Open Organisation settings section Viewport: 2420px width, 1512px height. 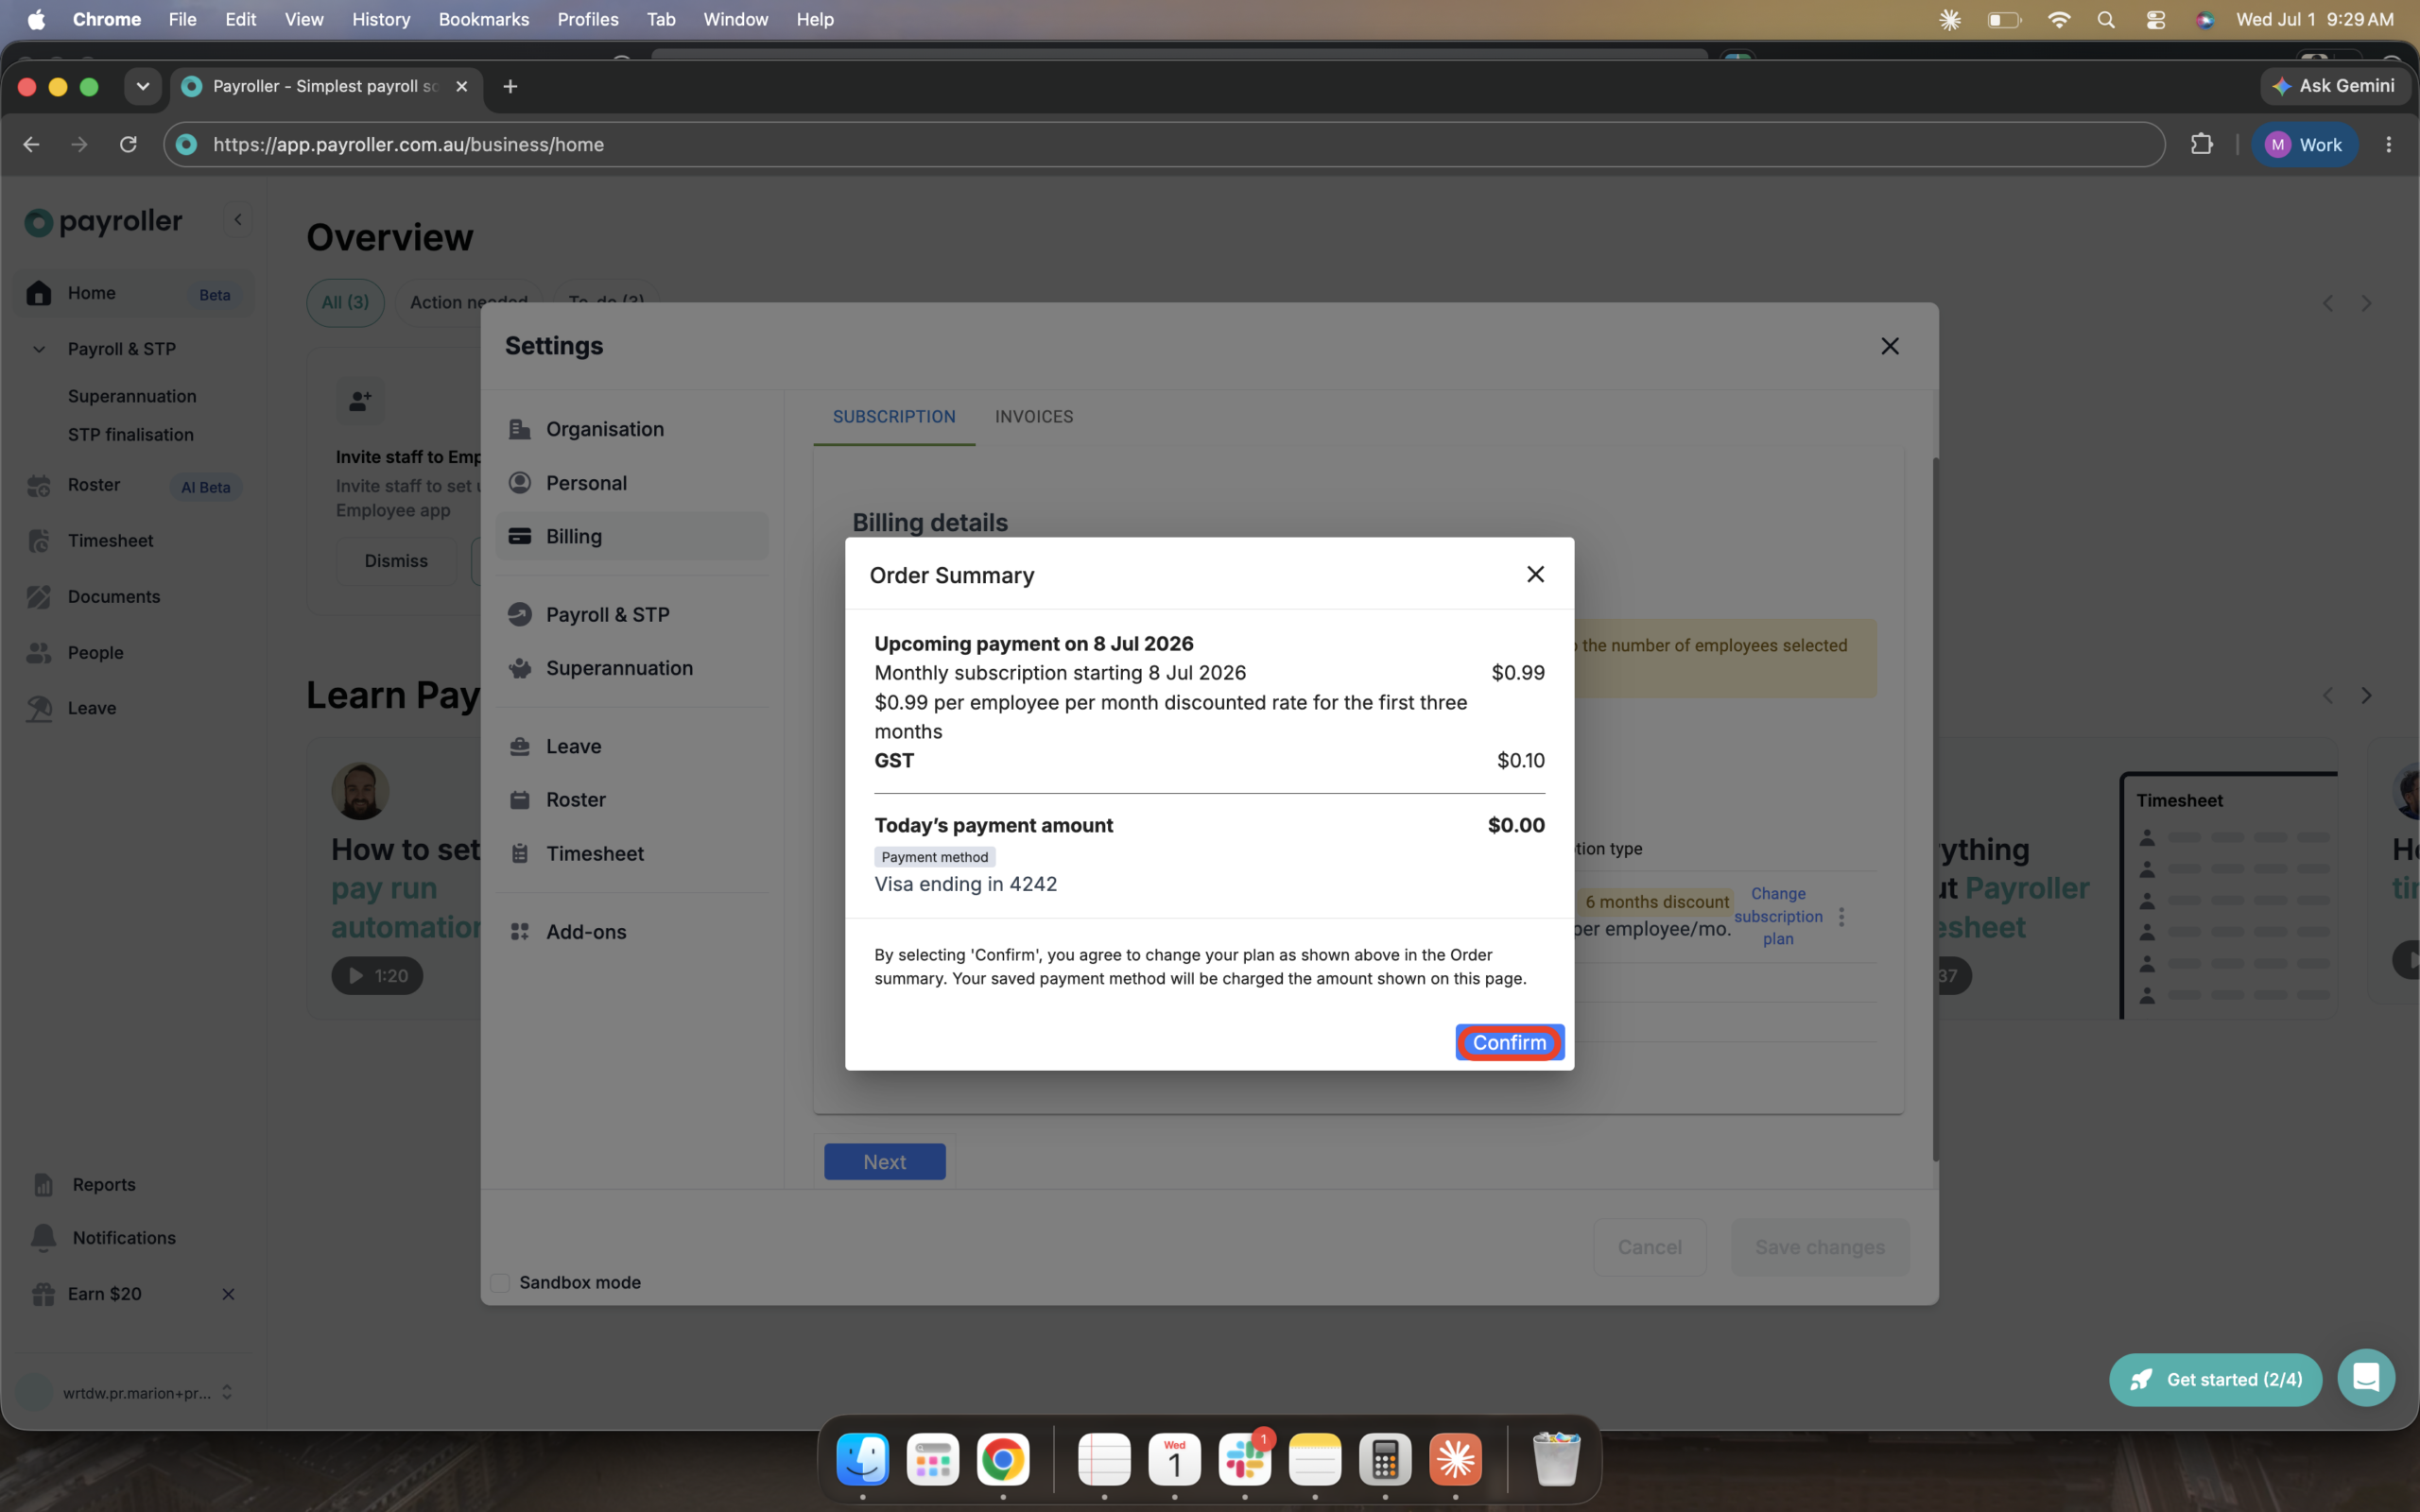(632, 429)
